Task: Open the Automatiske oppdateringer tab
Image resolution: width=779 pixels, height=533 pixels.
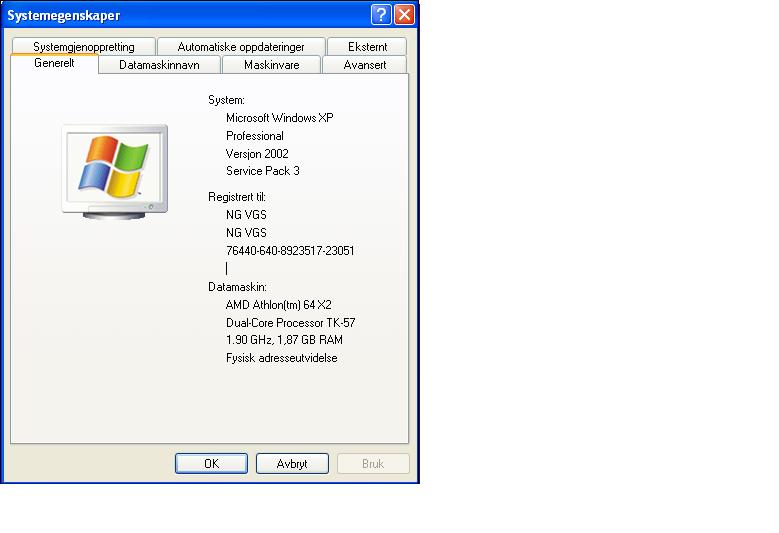Action: 241,47
